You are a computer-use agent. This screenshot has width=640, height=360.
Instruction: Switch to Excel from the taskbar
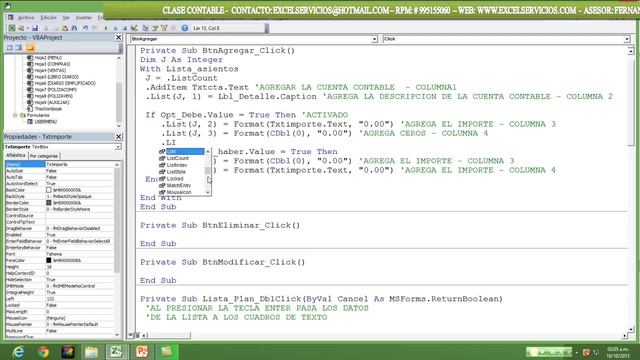point(116,352)
